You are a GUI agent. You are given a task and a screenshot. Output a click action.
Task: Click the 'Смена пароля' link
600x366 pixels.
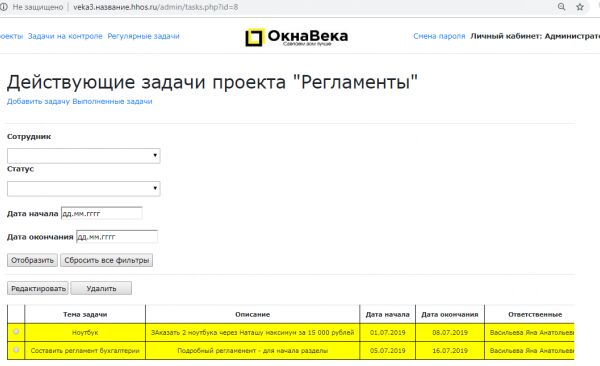pos(439,36)
